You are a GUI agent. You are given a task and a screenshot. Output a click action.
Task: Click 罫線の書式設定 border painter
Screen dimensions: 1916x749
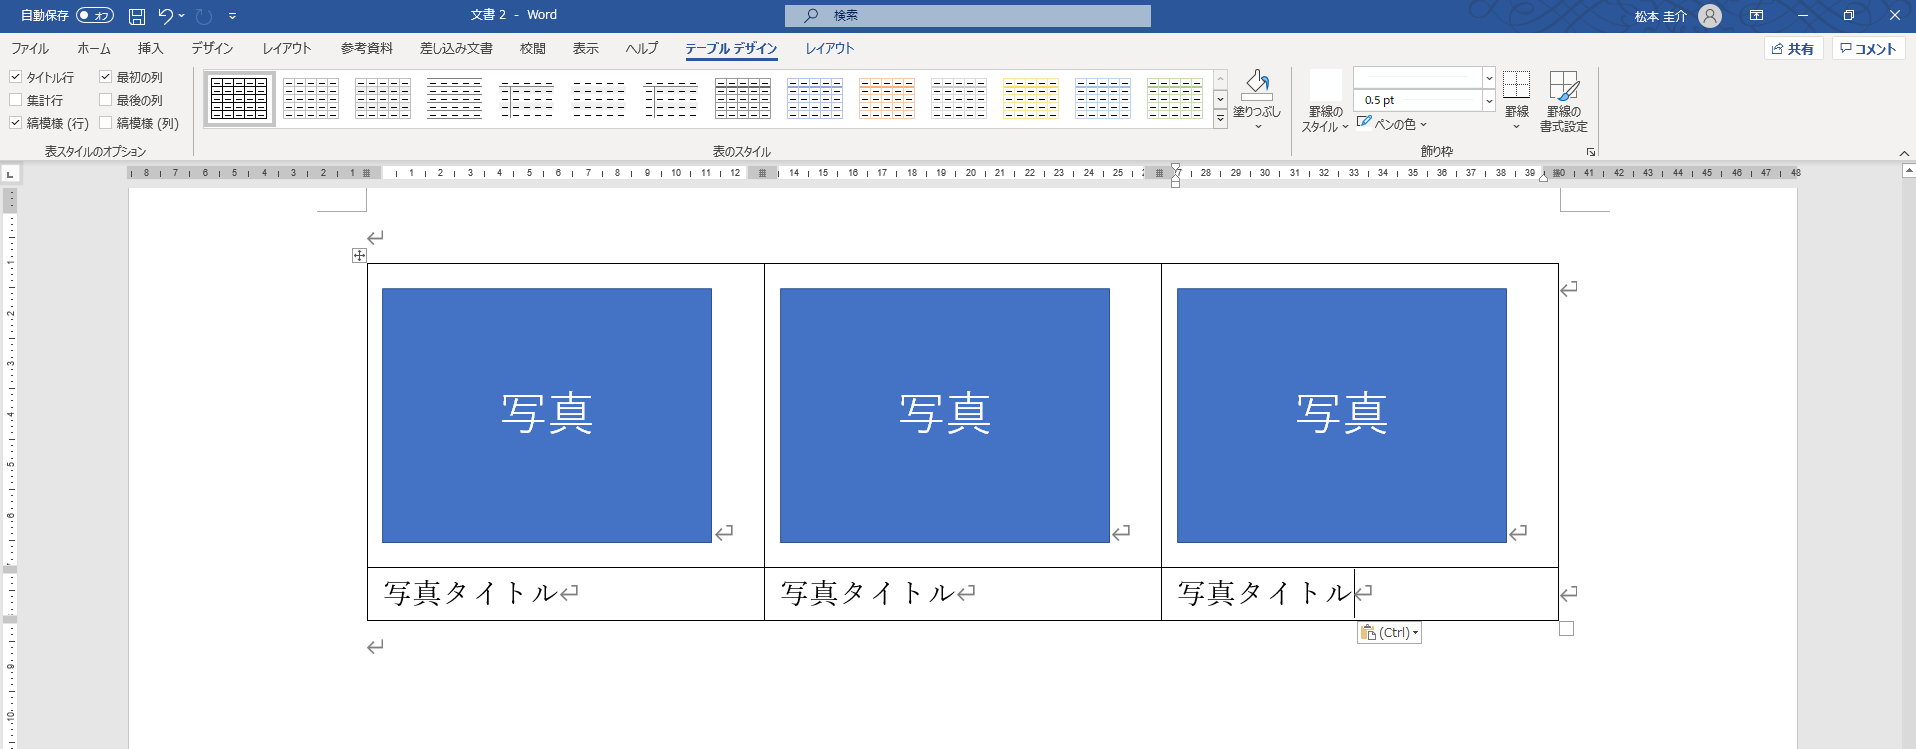tap(1564, 101)
